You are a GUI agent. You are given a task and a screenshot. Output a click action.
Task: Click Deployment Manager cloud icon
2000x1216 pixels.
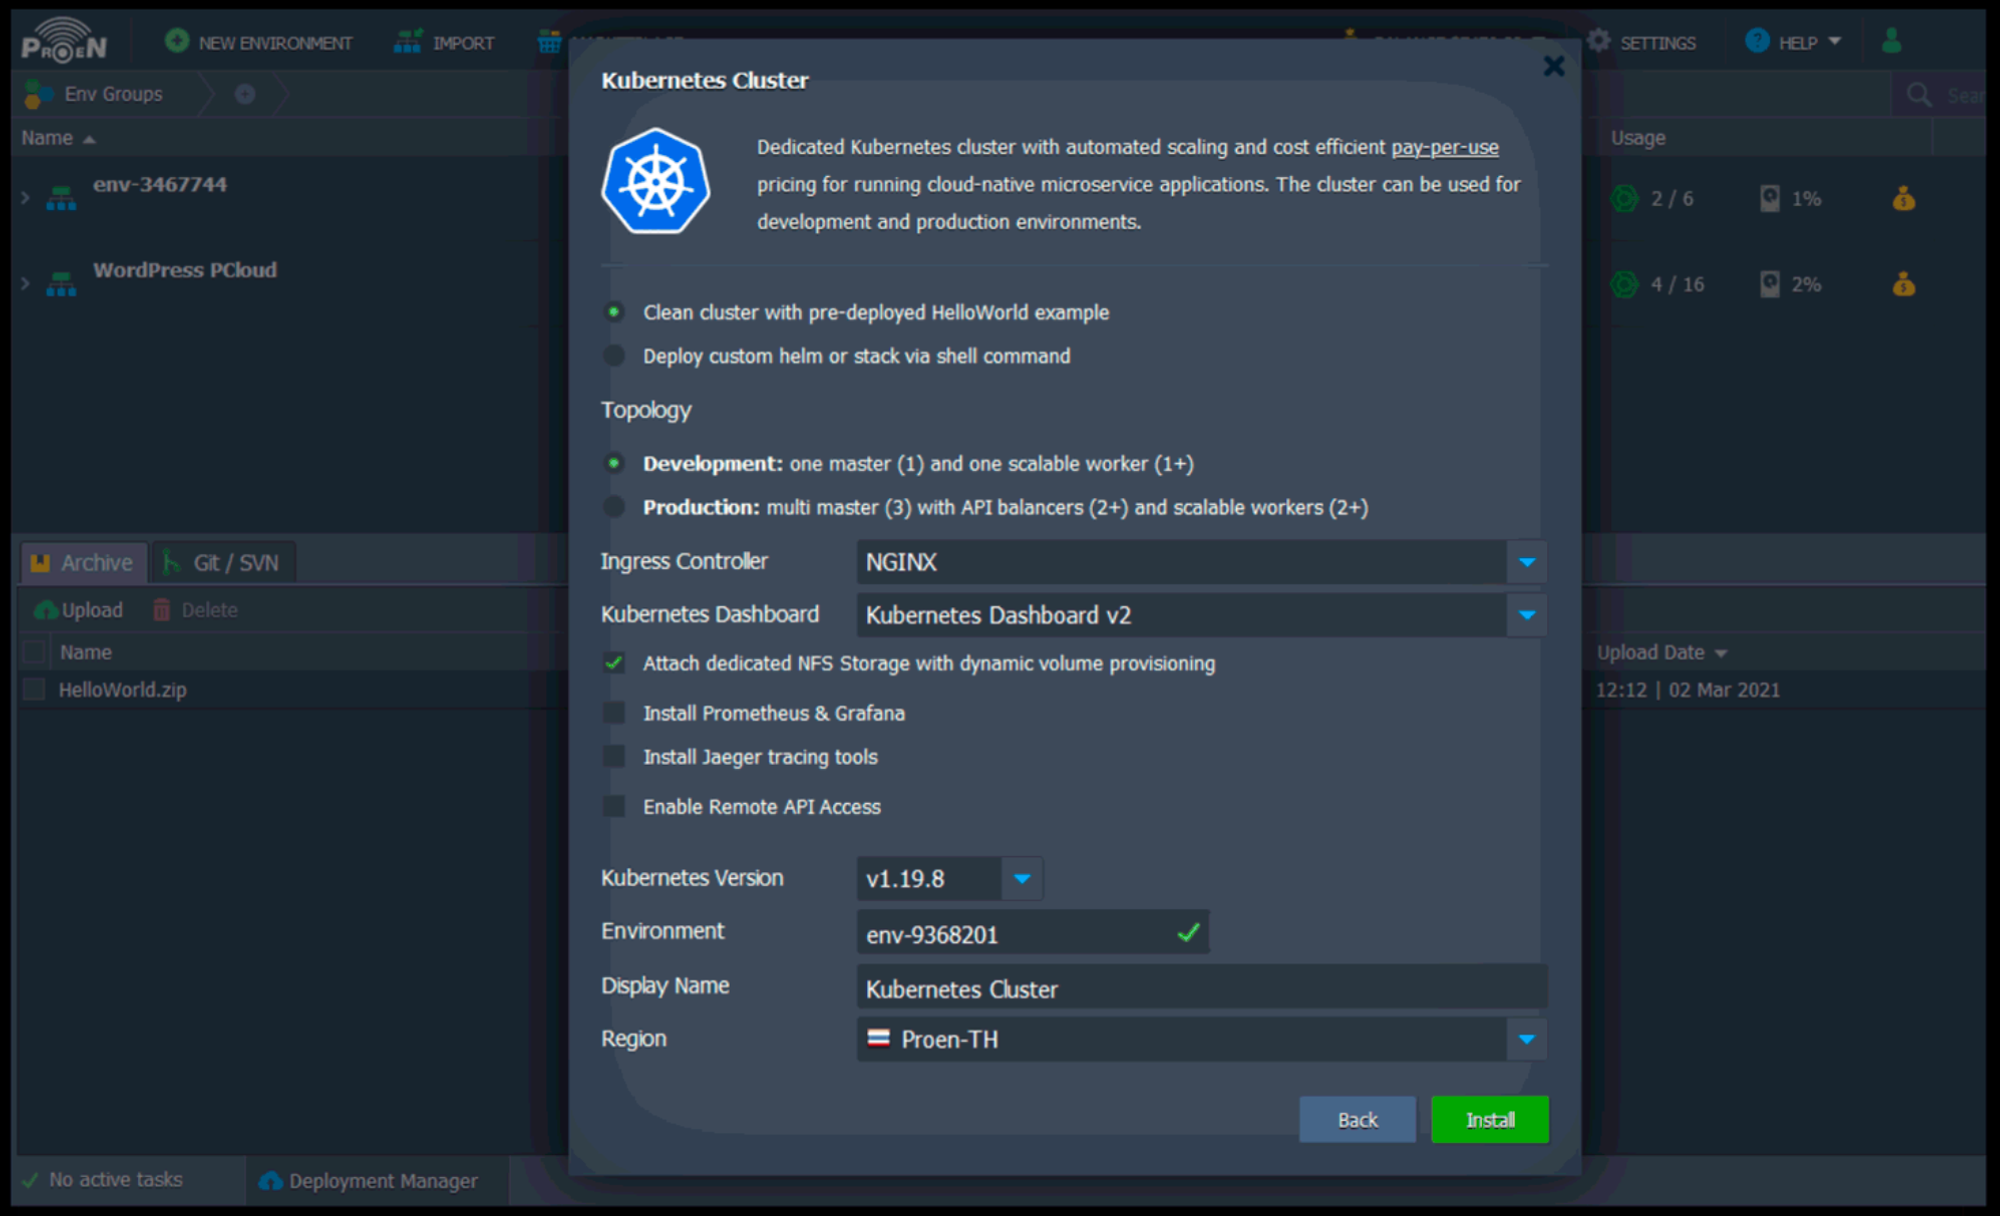point(270,1181)
